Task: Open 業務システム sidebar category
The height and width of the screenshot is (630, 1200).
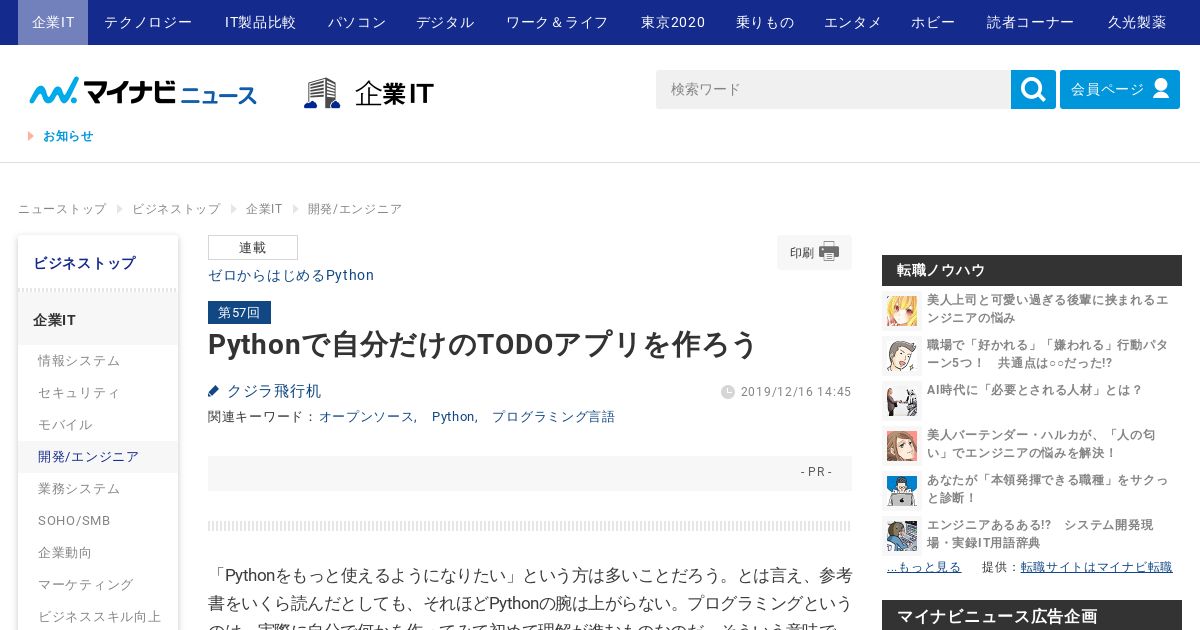Action: pyautogui.click(x=98, y=488)
